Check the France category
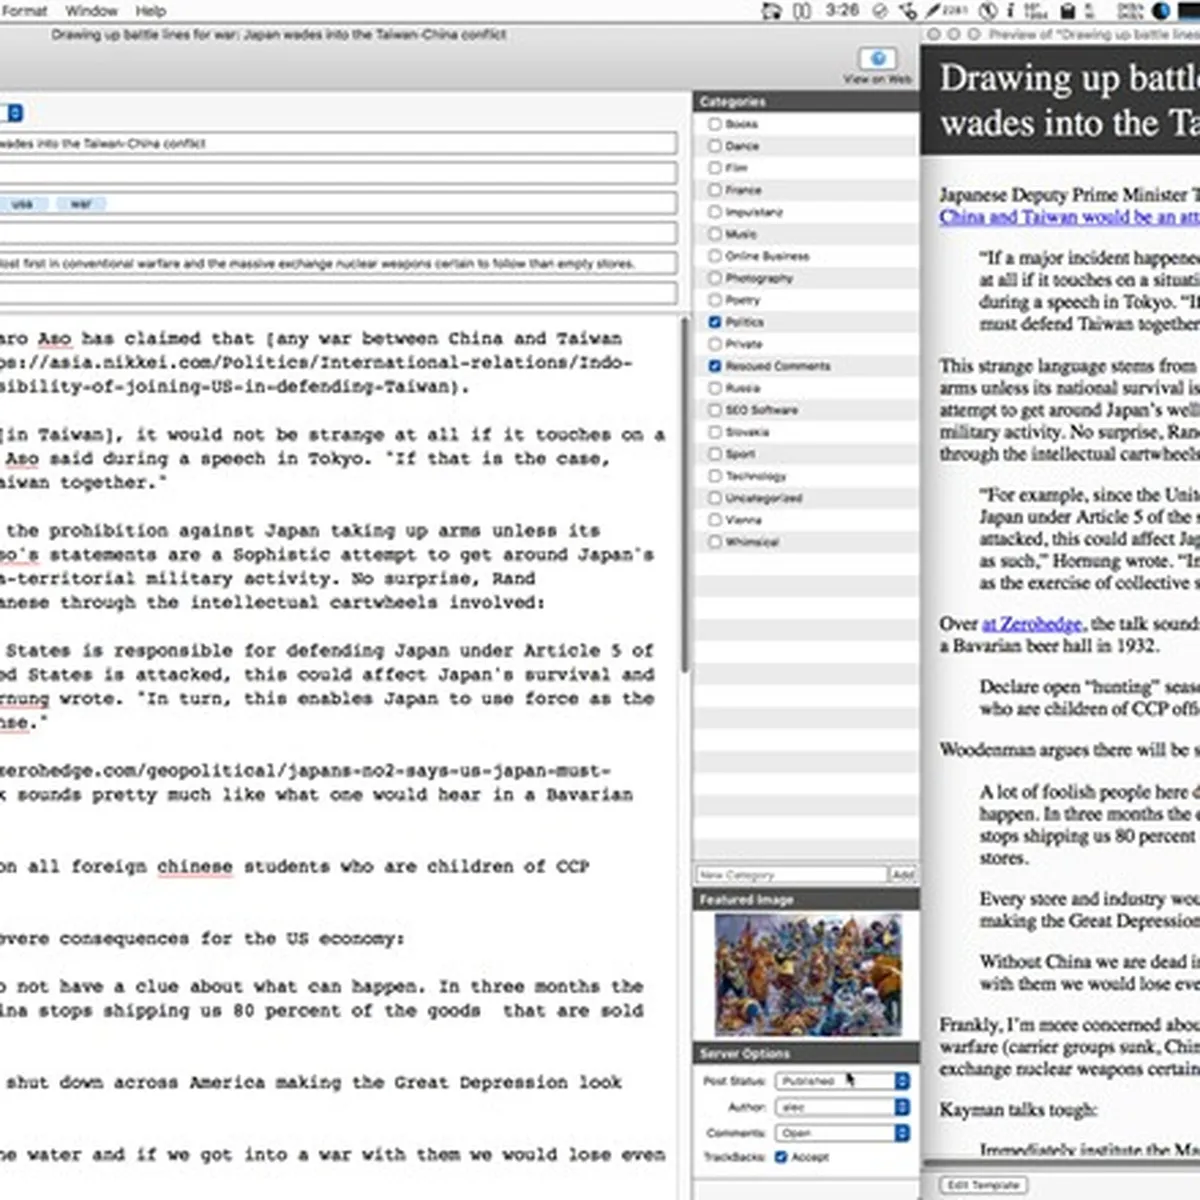The image size is (1200, 1200). (714, 190)
